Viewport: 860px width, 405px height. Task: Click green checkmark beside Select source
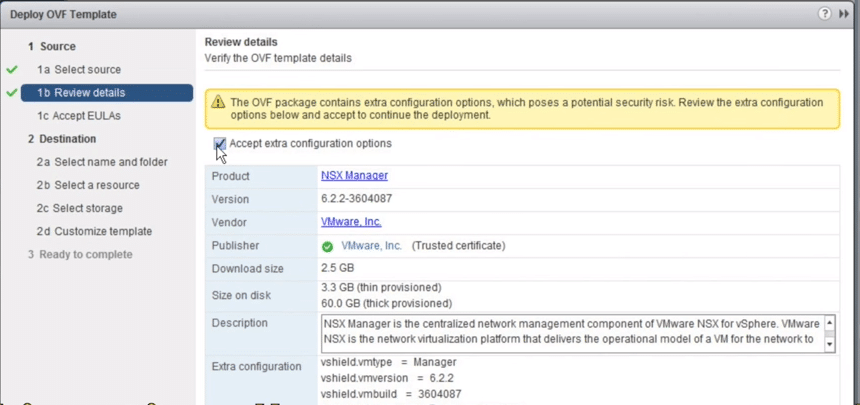[12, 70]
